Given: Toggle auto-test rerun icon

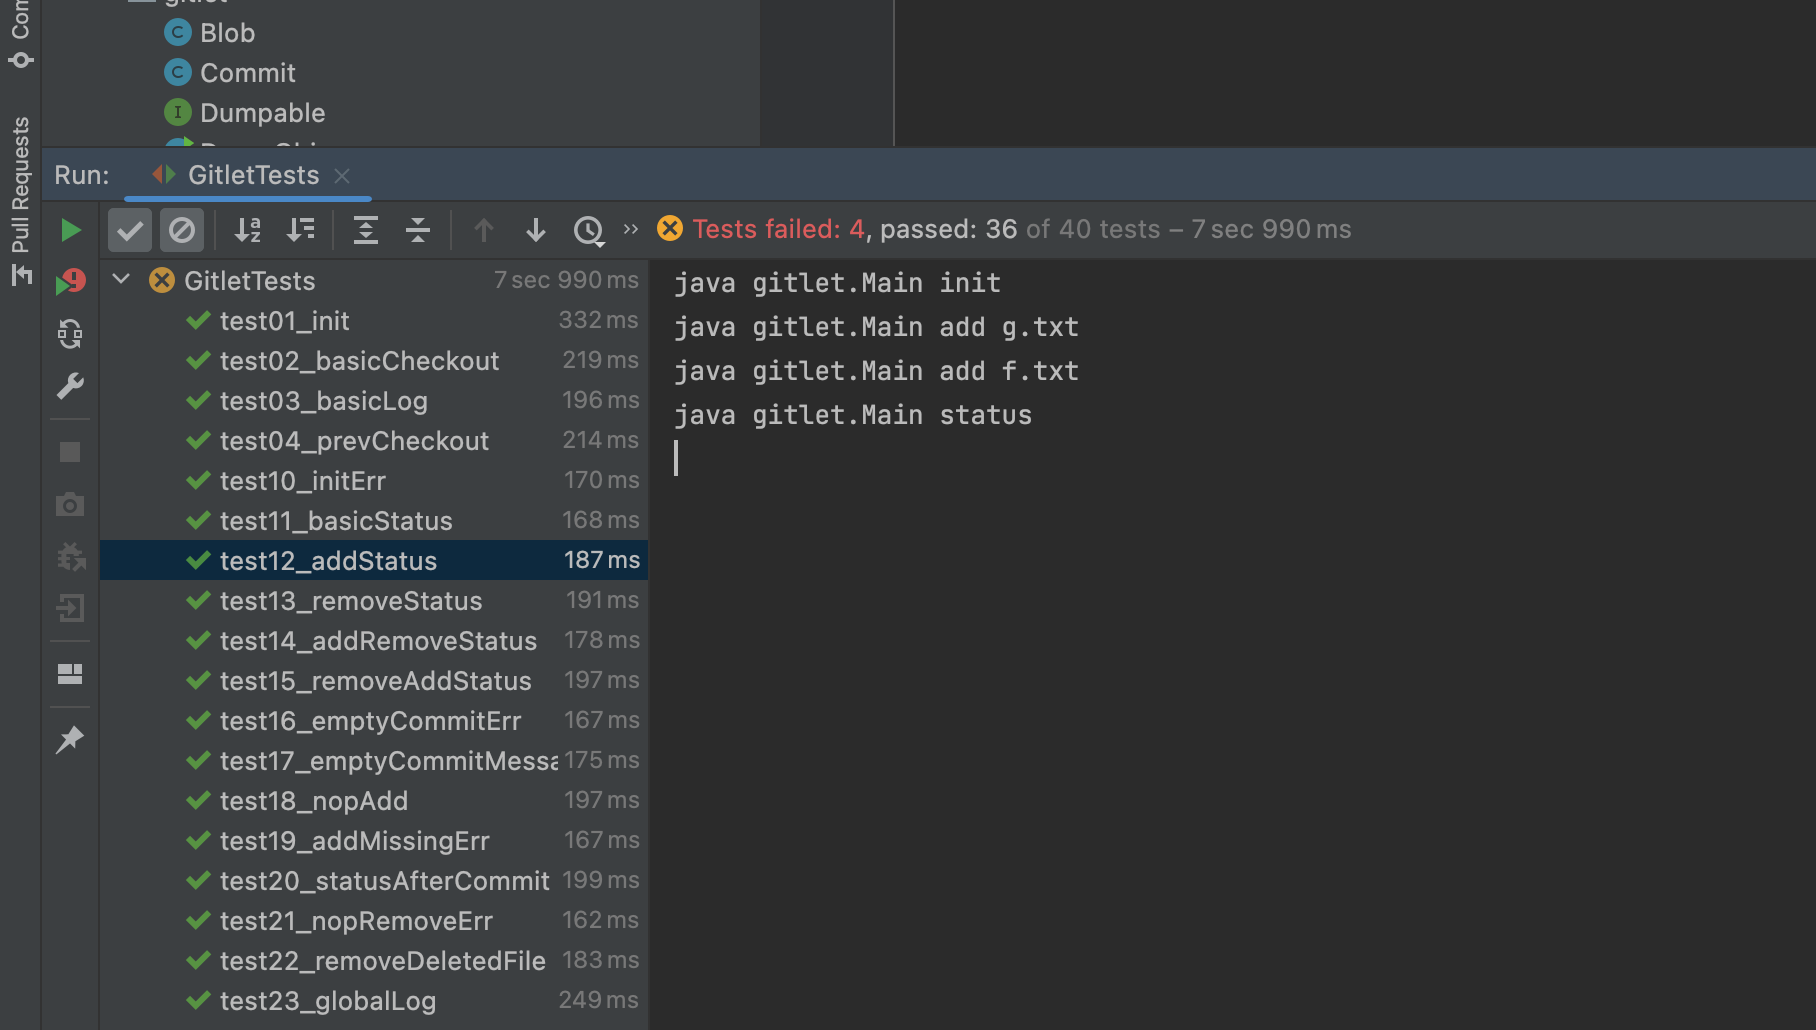Looking at the screenshot, I should (x=70, y=334).
